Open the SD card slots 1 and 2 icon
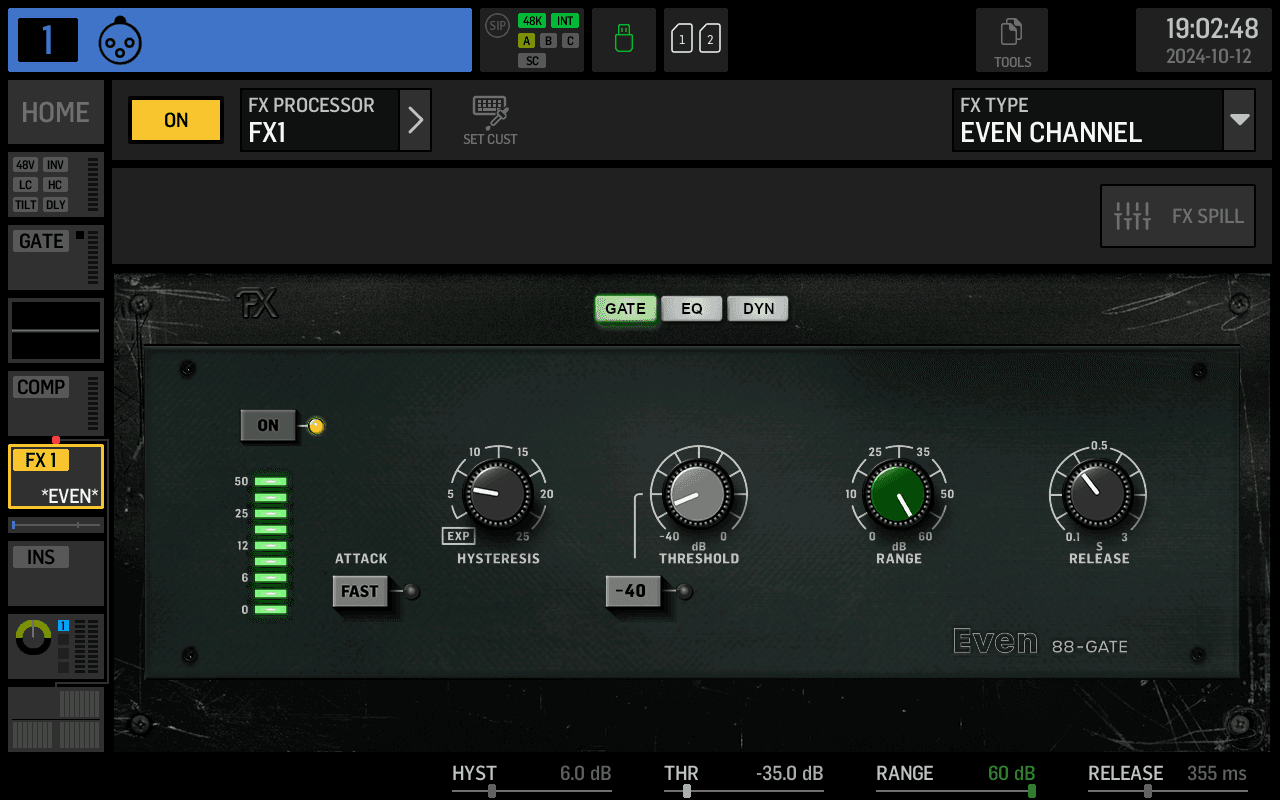Image resolution: width=1280 pixels, height=800 pixels. [696, 40]
